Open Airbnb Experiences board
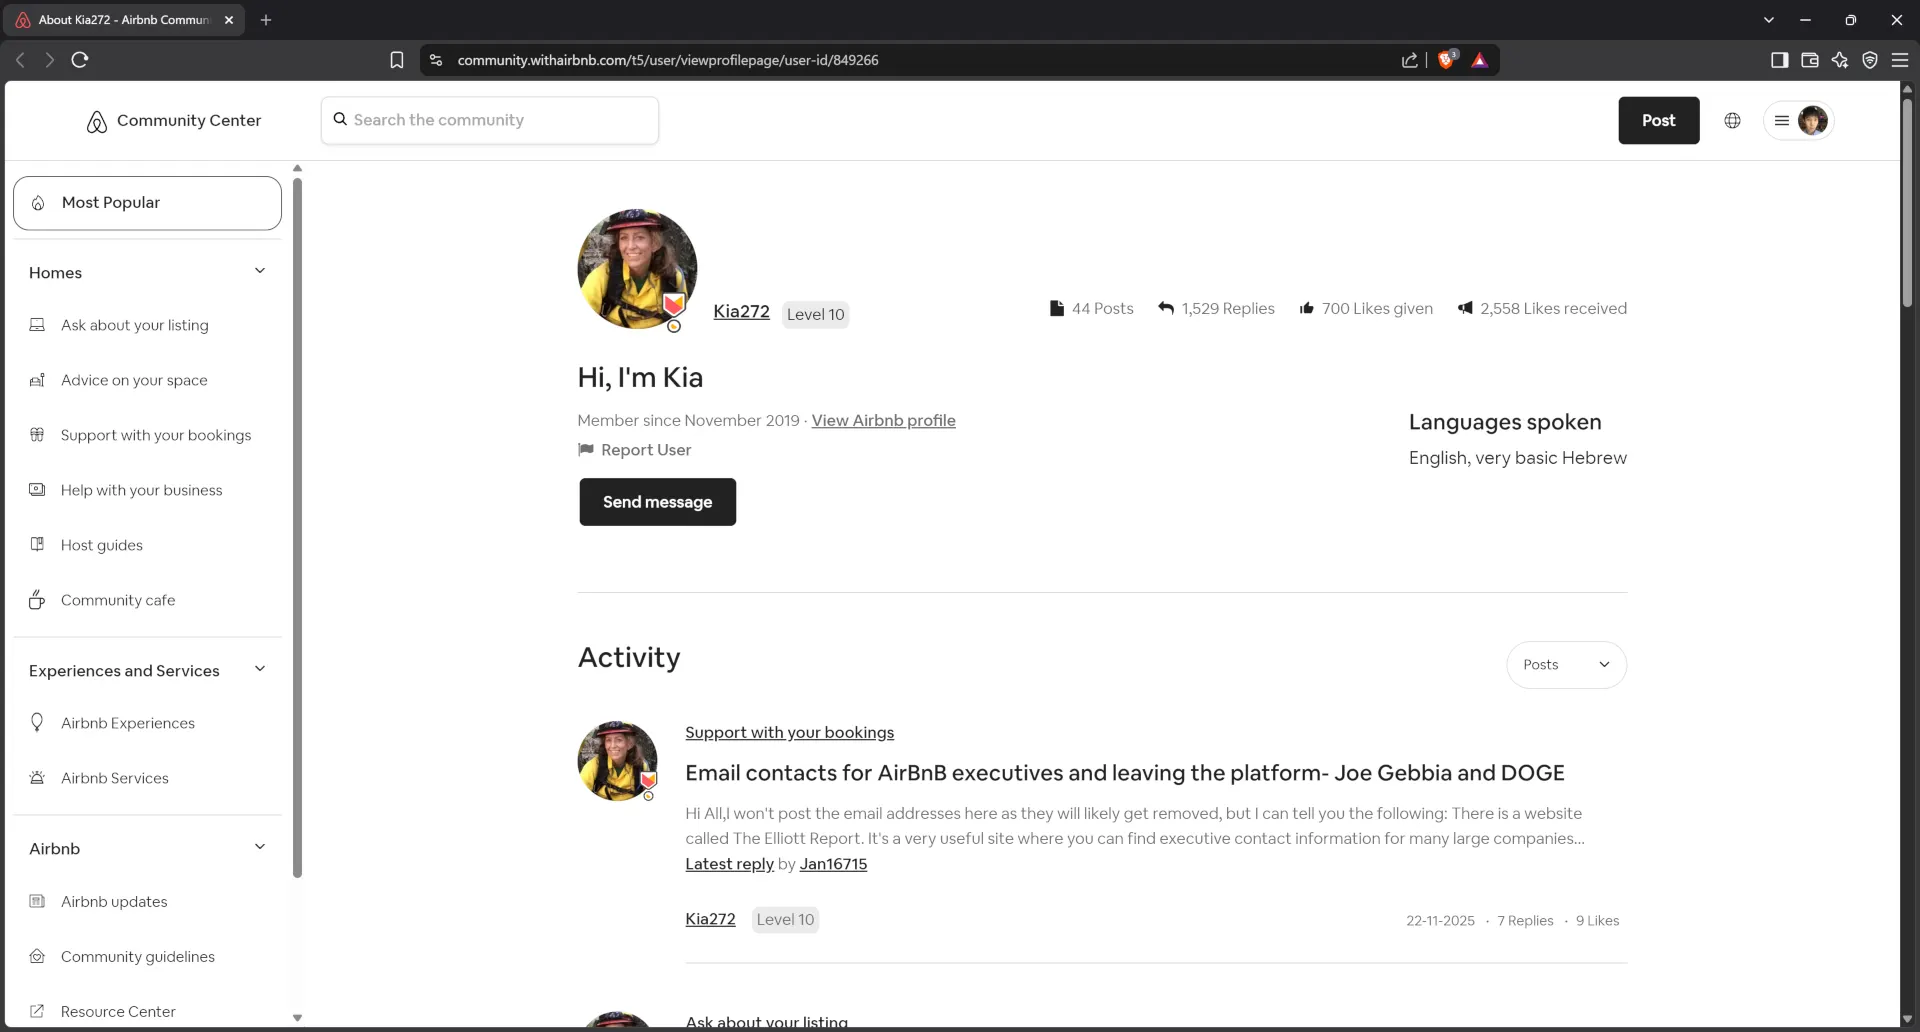 [128, 723]
